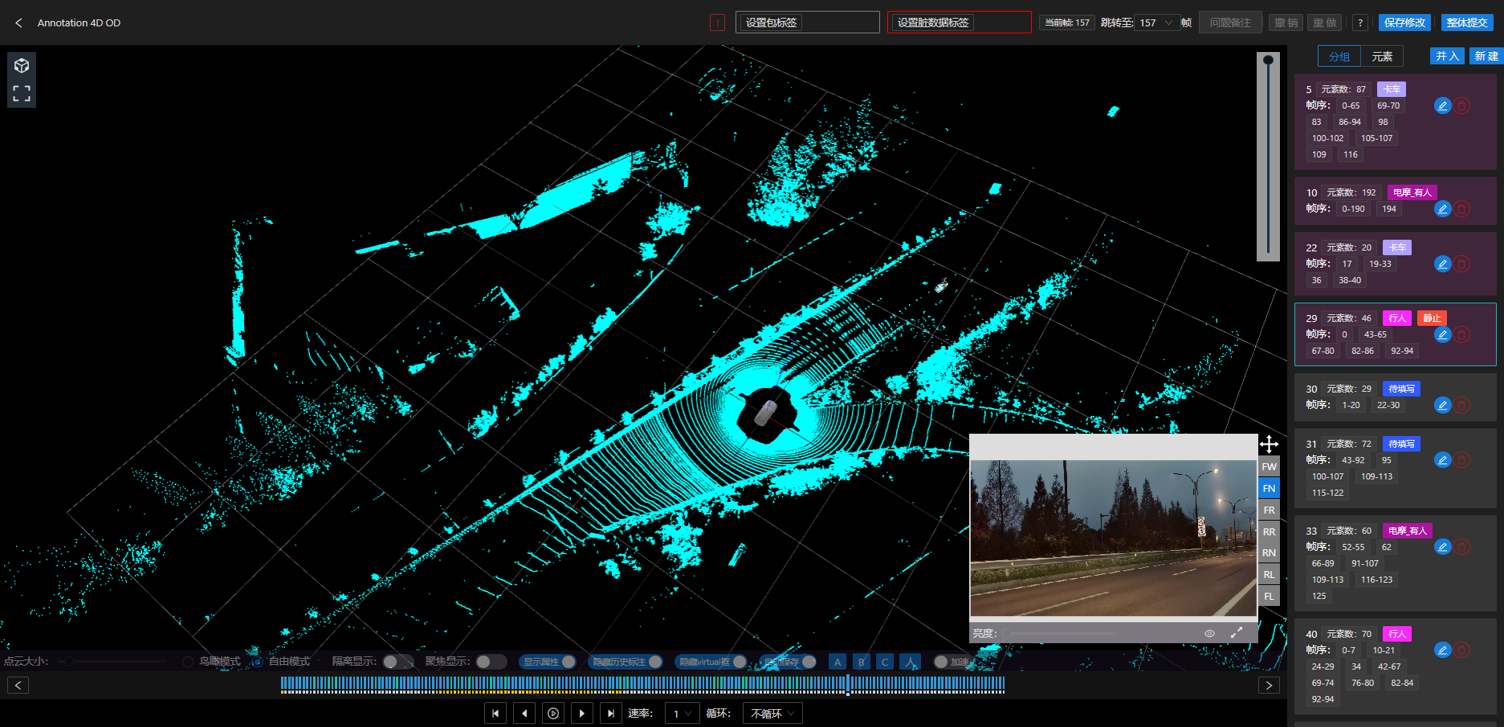Open the 循环 loop mode dropdown
Screen dimensions: 1504x727
772,713
